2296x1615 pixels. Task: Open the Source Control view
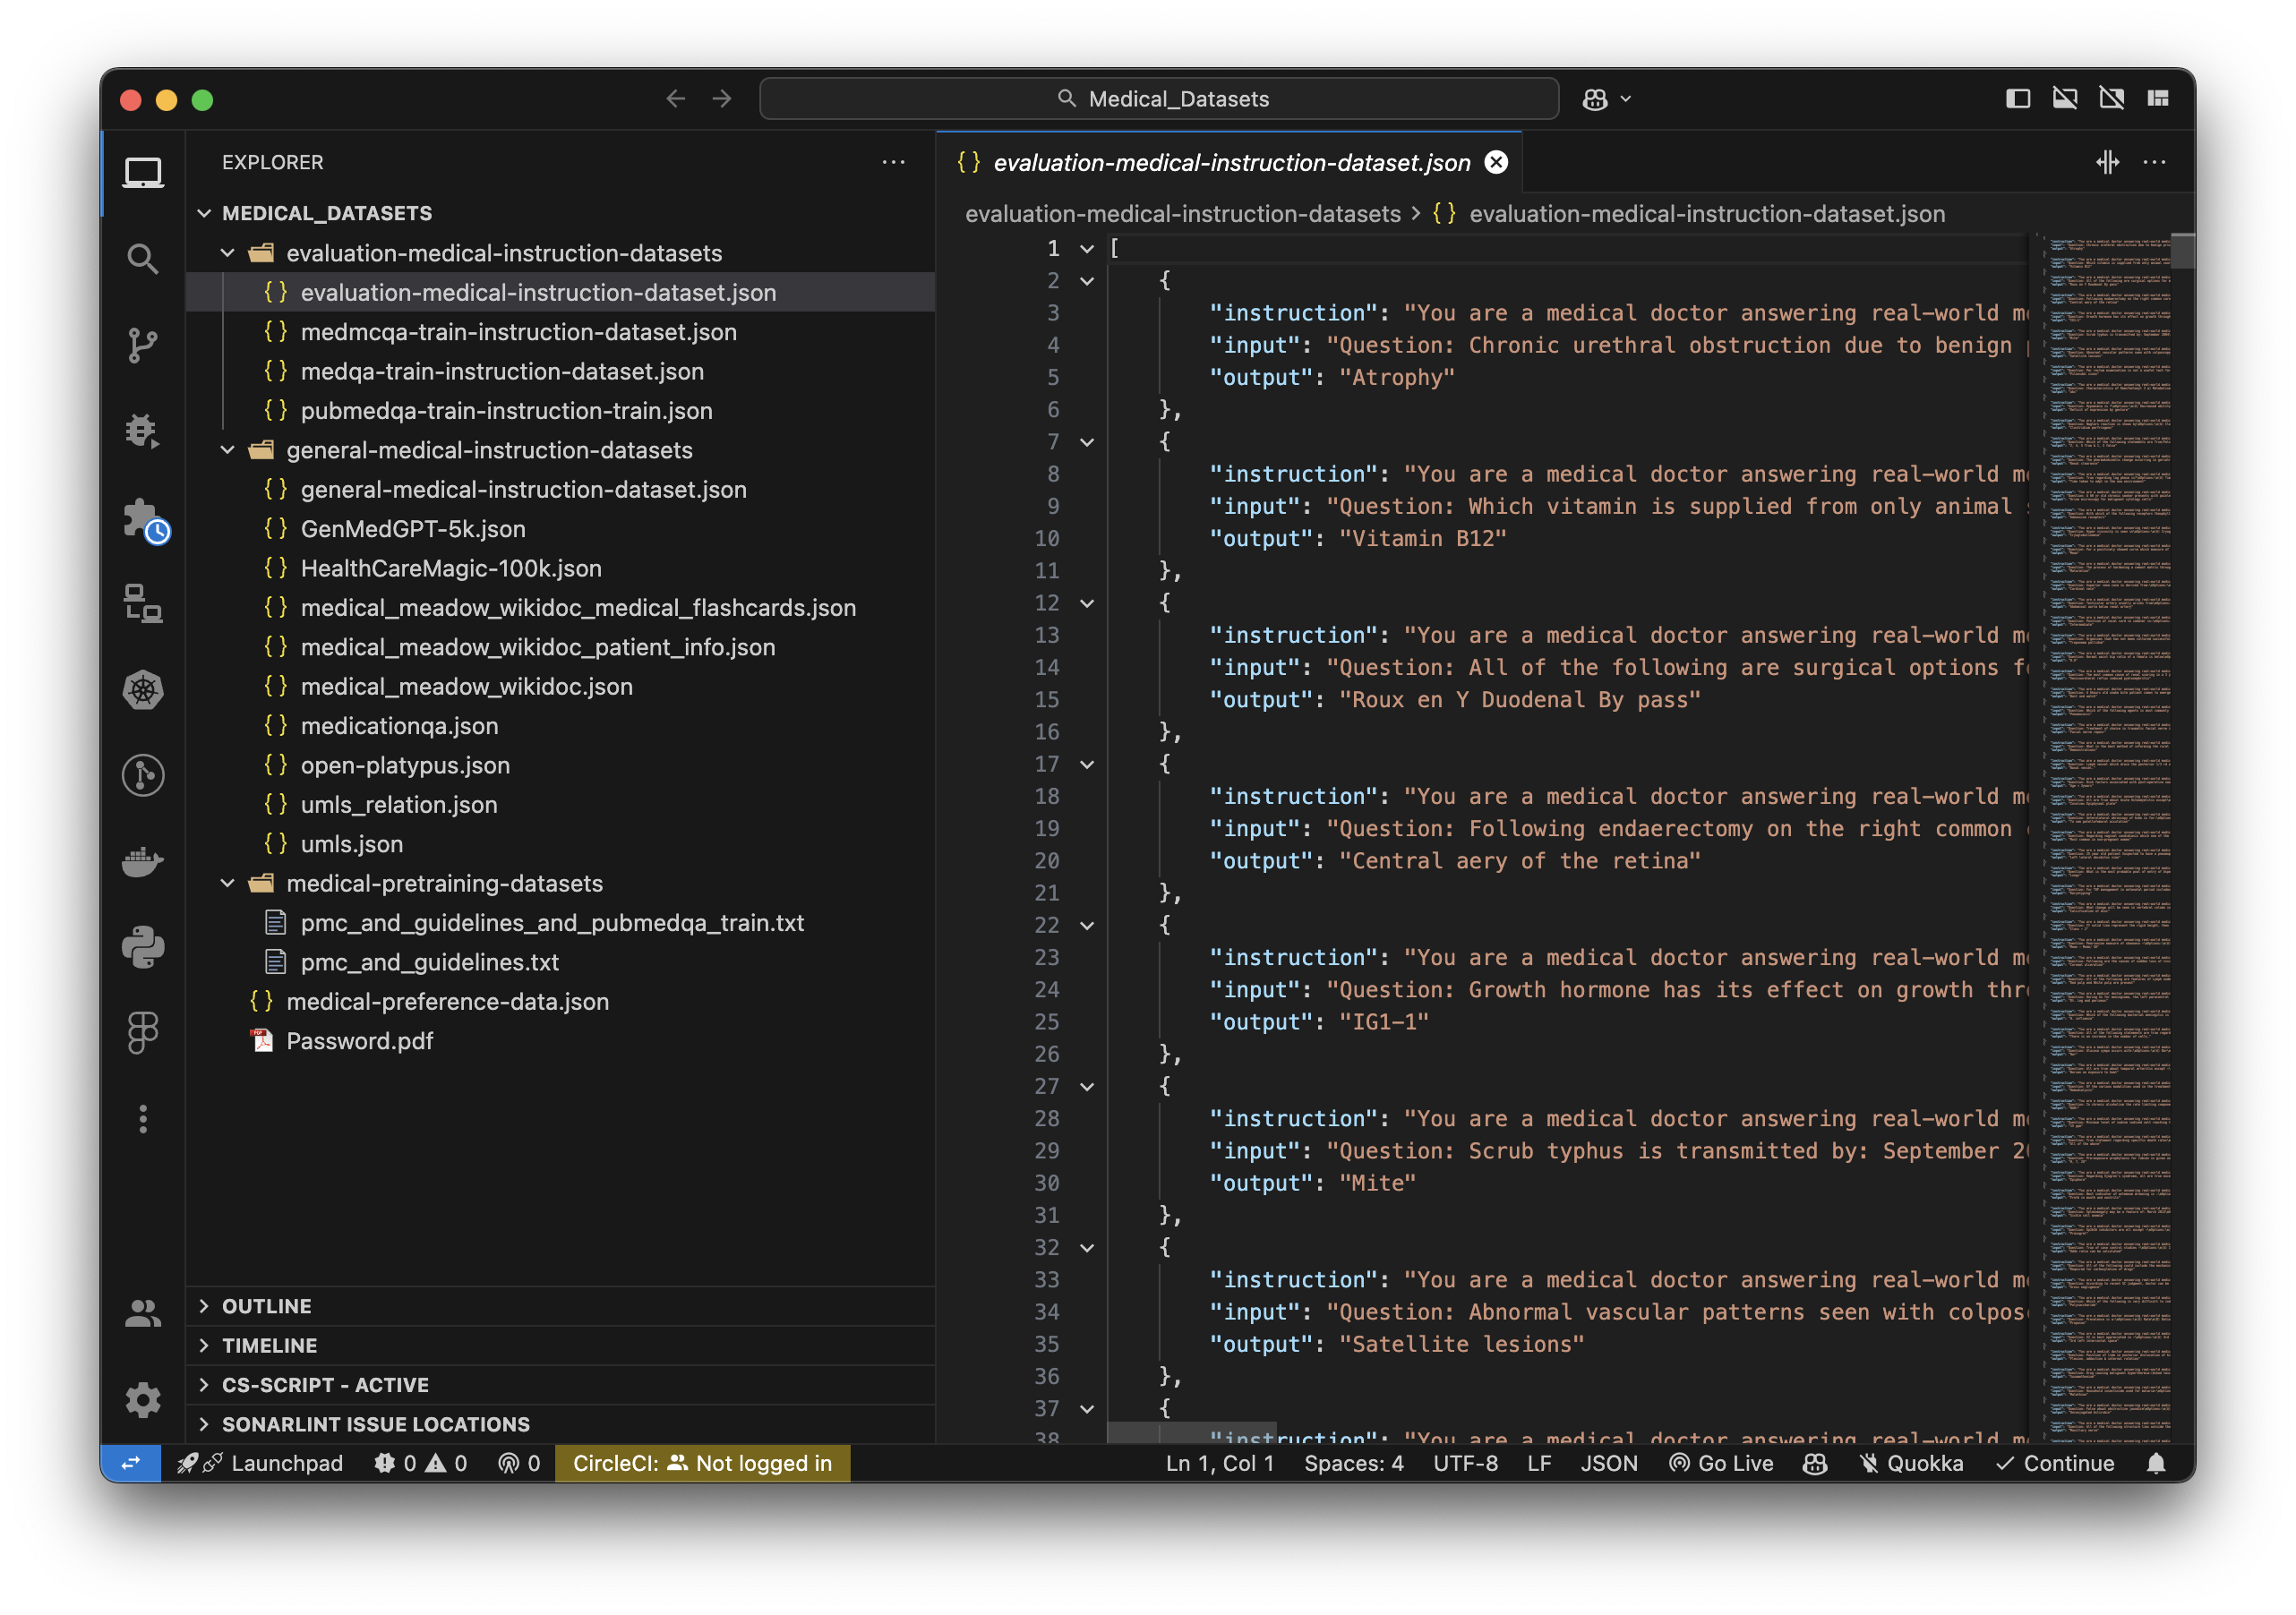tap(143, 345)
